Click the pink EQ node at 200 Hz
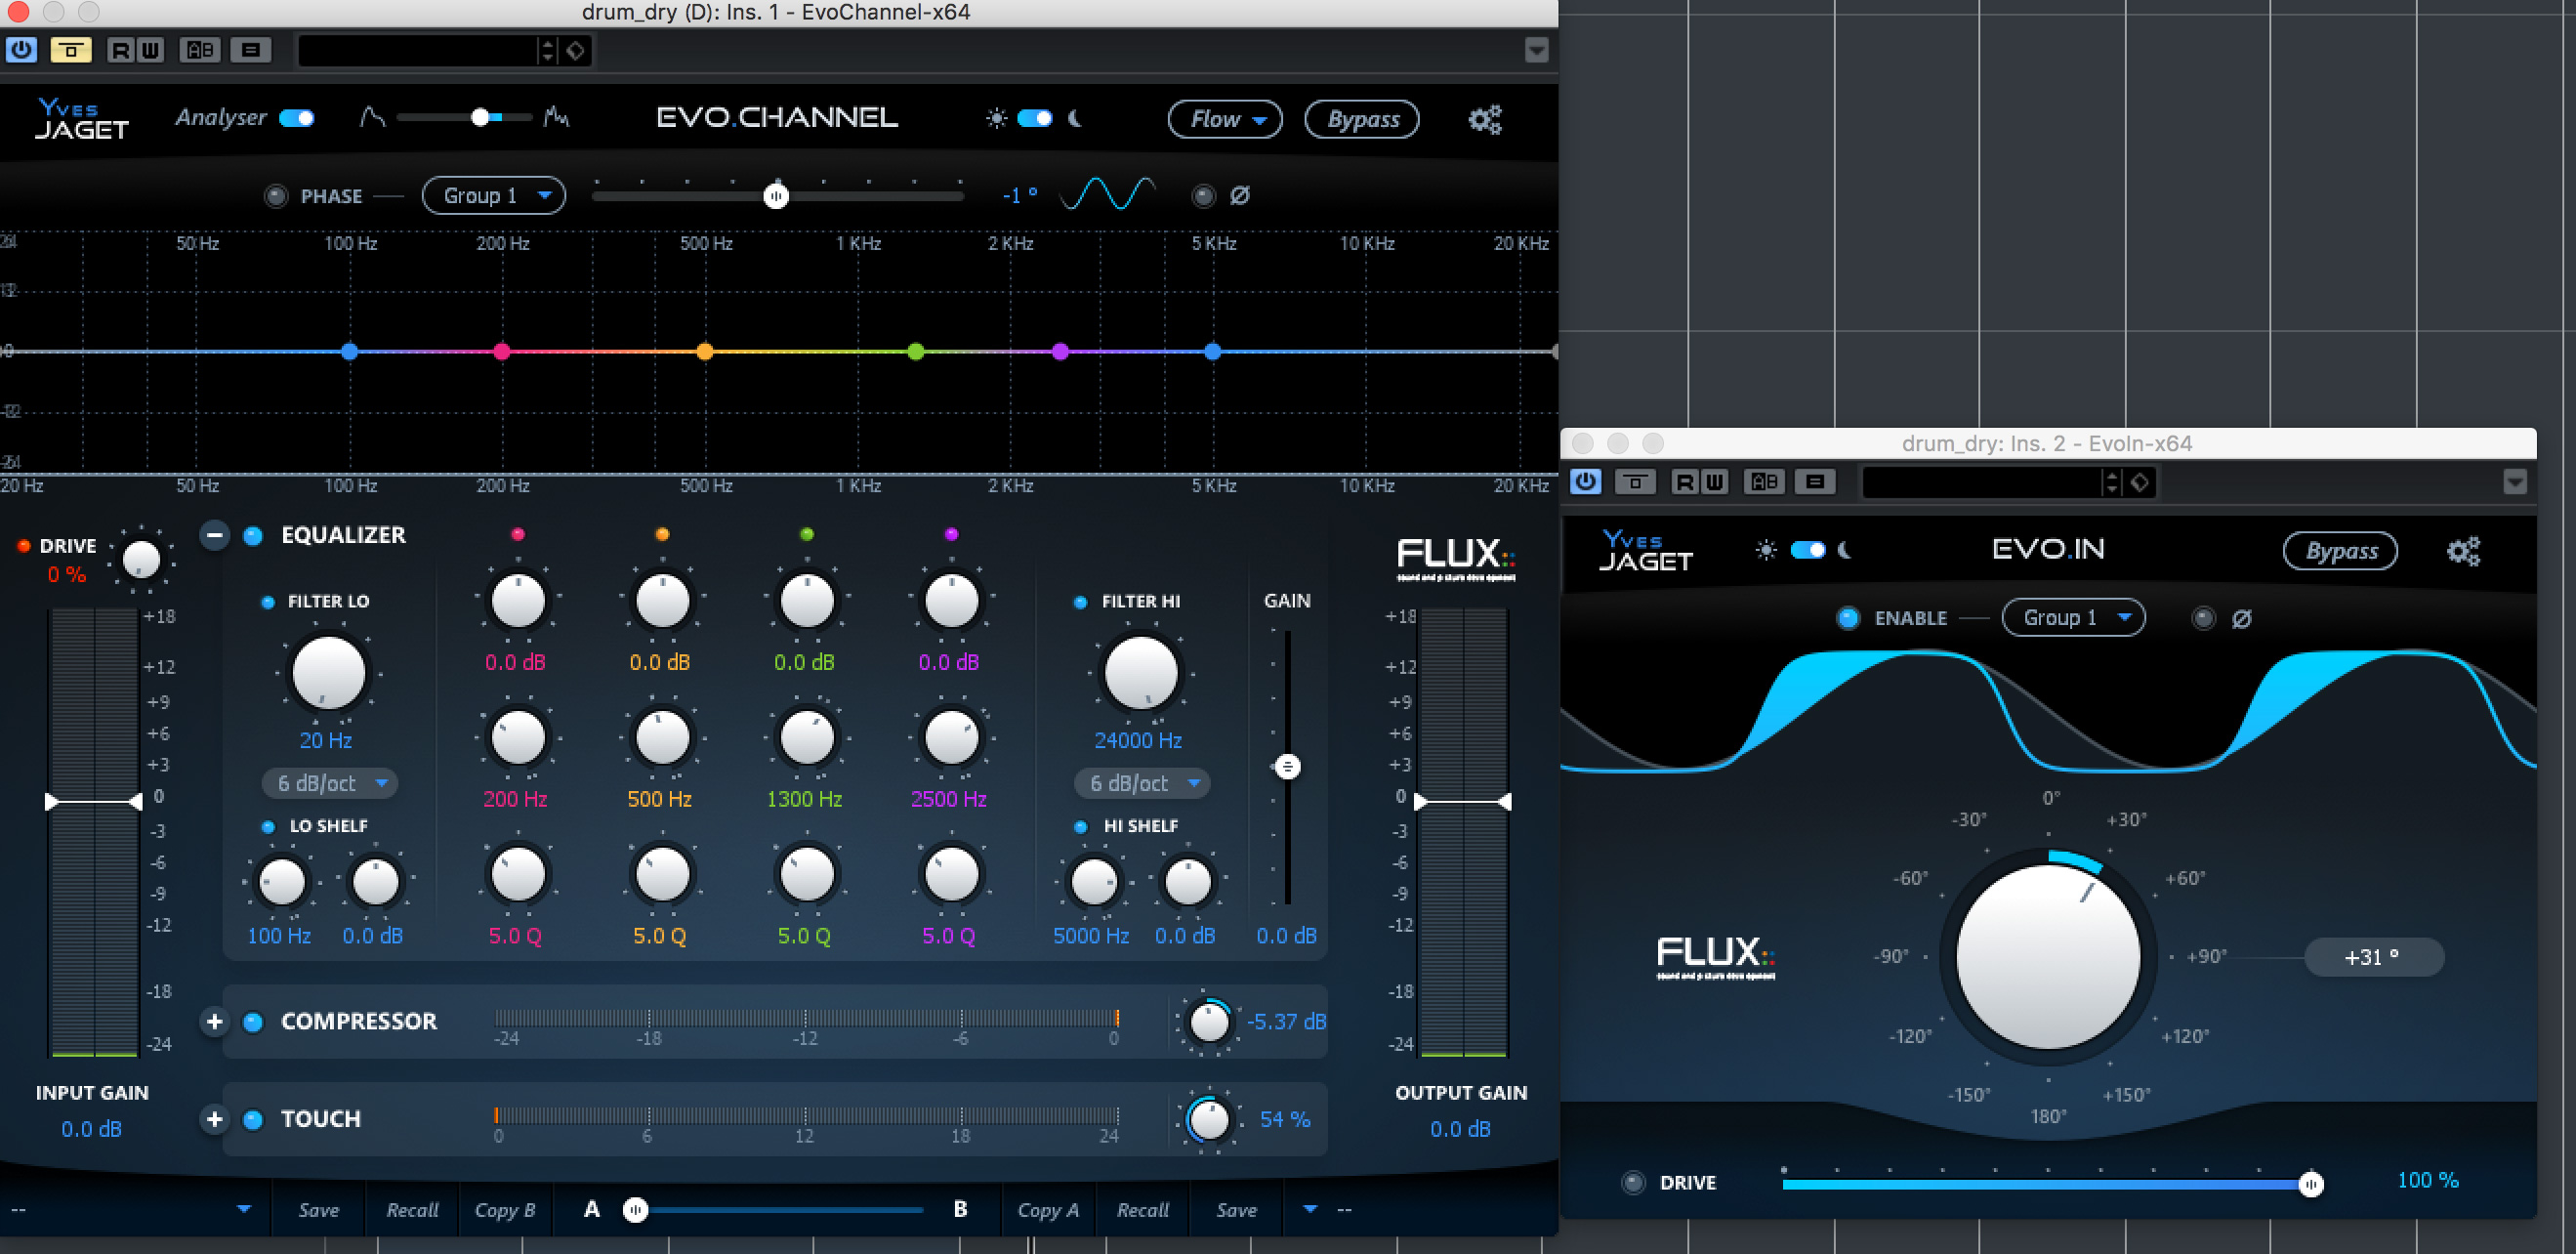The width and height of the screenshot is (2576, 1254). pos(502,351)
